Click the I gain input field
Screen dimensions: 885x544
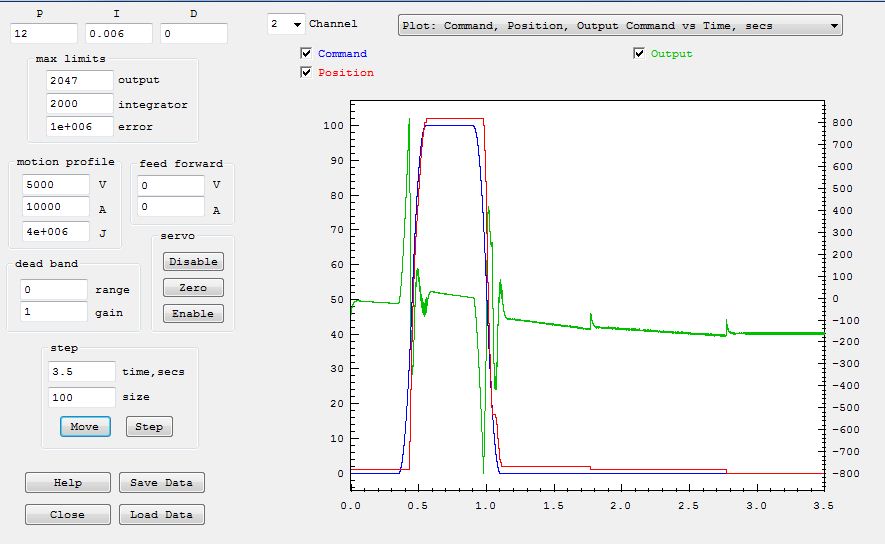[x=118, y=34]
